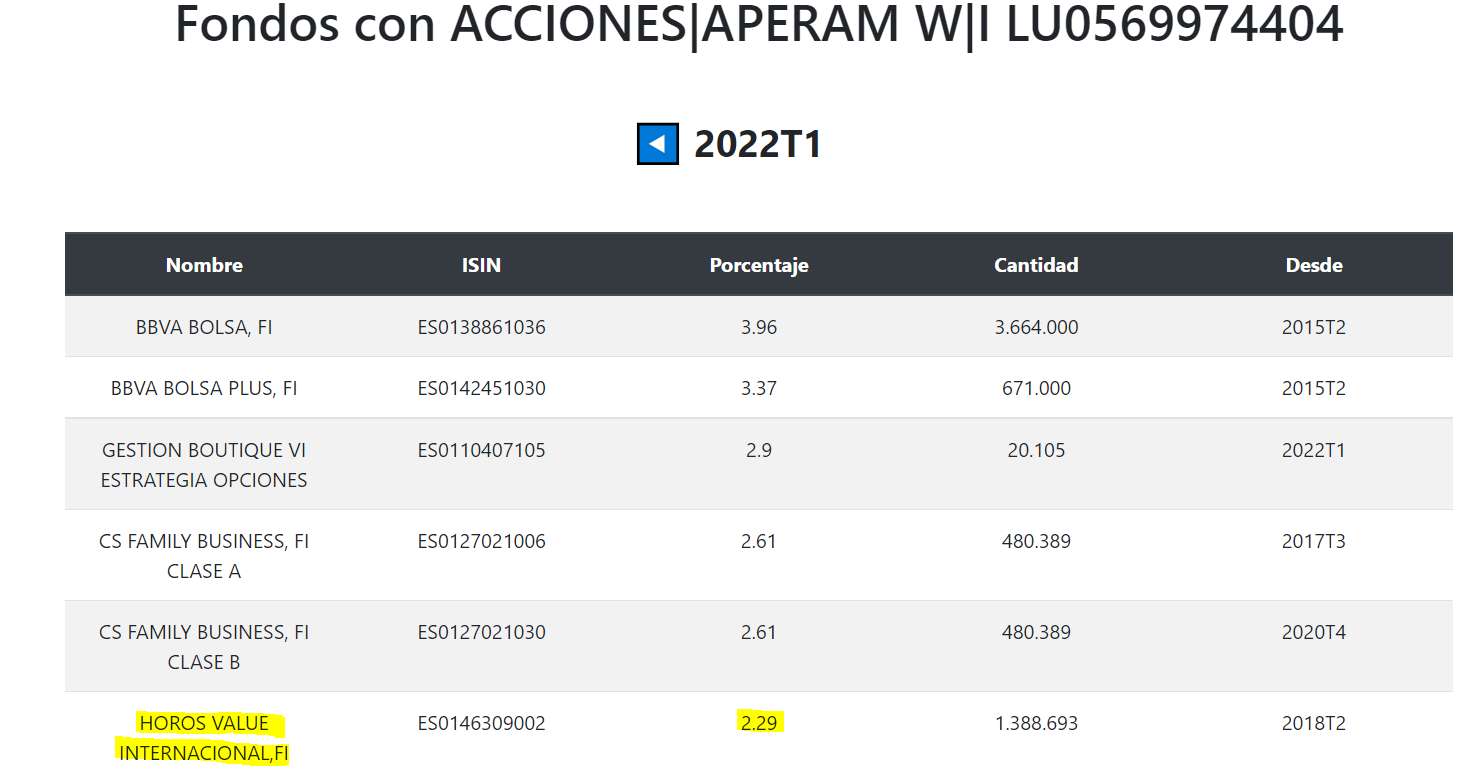This screenshot has height=781, width=1472.
Task: Open CS FAMILY BUSINESS CLASE A
Action: pos(204,556)
